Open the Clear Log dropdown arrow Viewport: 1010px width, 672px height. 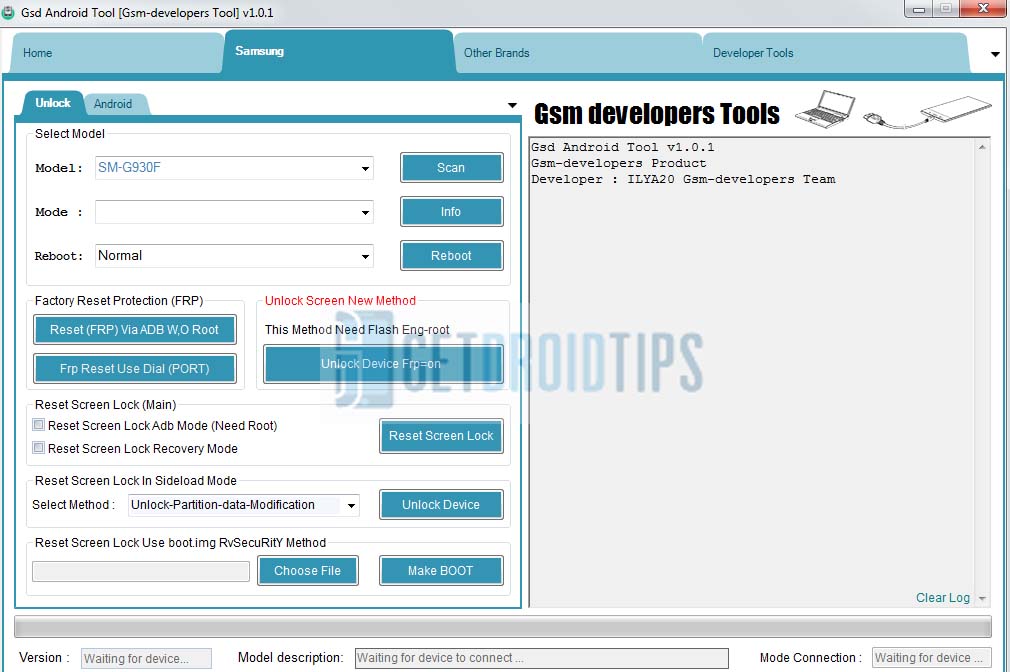(x=982, y=599)
